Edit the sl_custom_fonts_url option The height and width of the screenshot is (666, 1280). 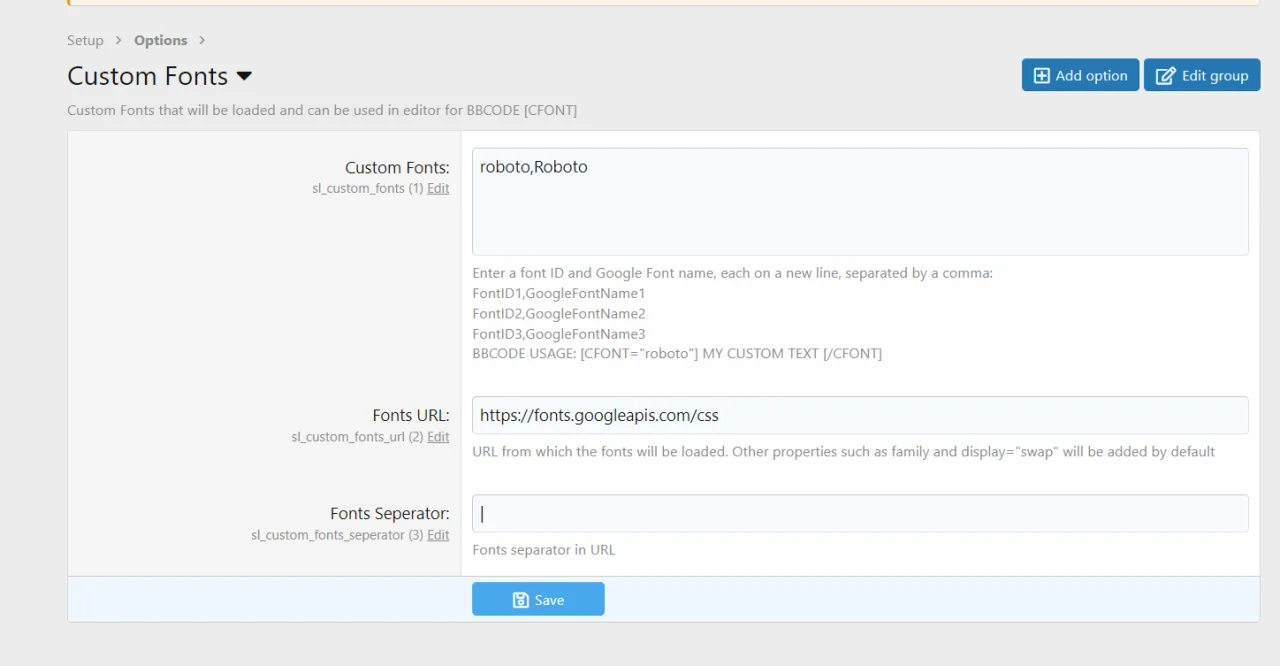point(438,437)
